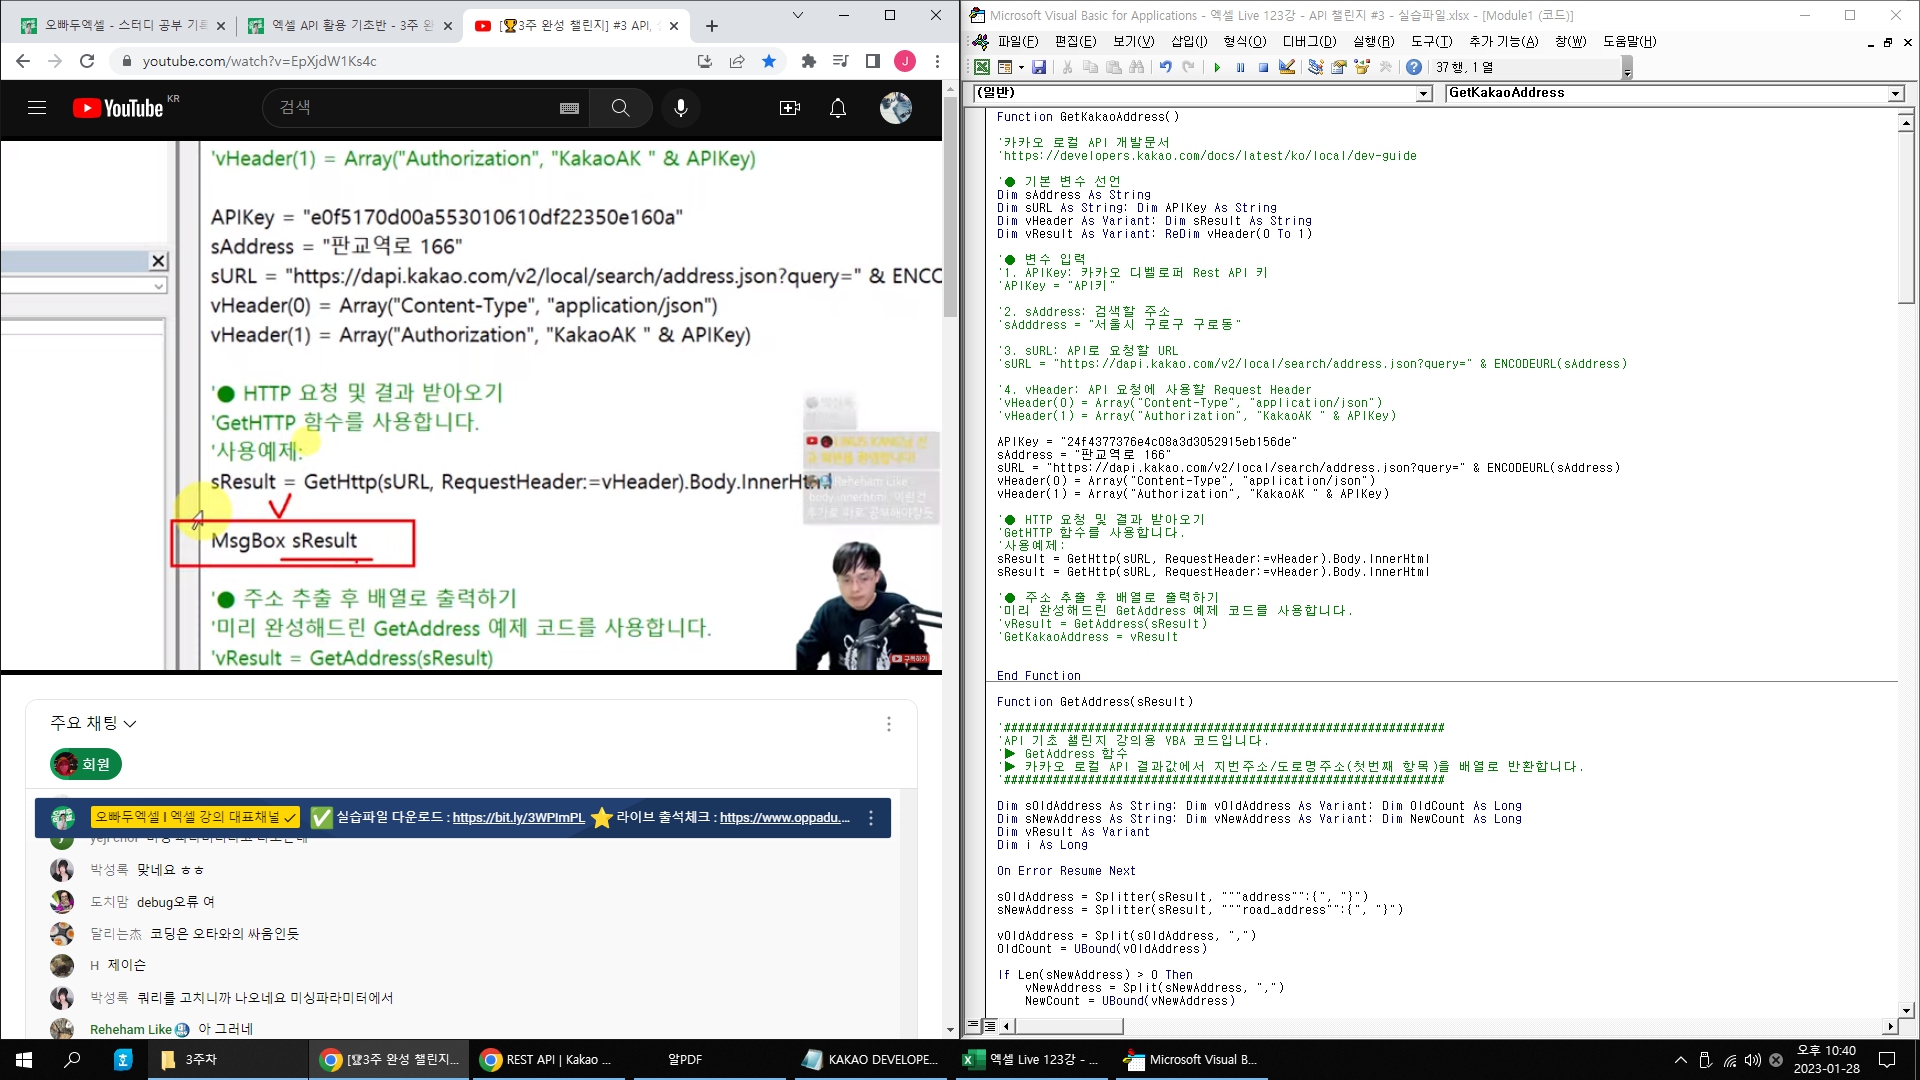The width and height of the screenshot is (1920, 1080).
Task: Open 파일(F) menu in VBA editor
Action: tap(1017, 41)
